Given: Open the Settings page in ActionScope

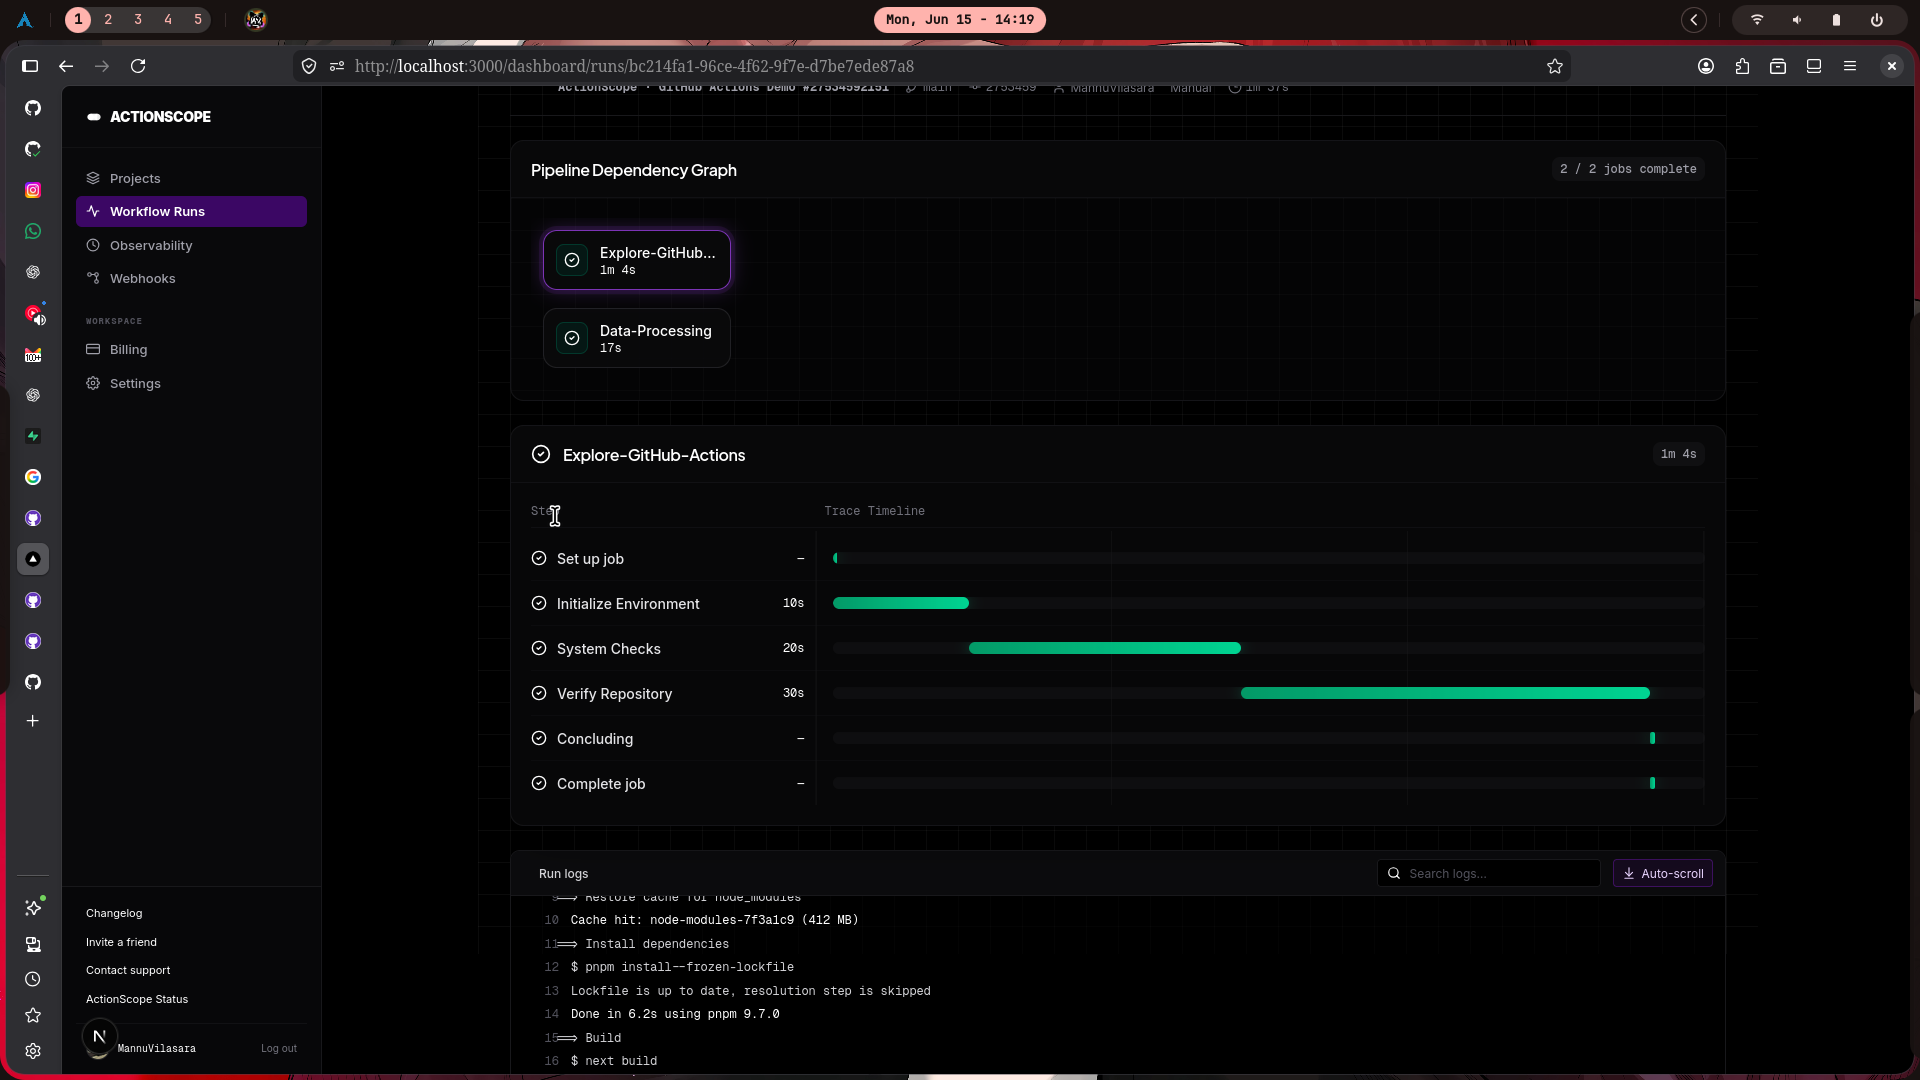Looking at the screenshot, I should pyautogui.click(x=191, y=383).
